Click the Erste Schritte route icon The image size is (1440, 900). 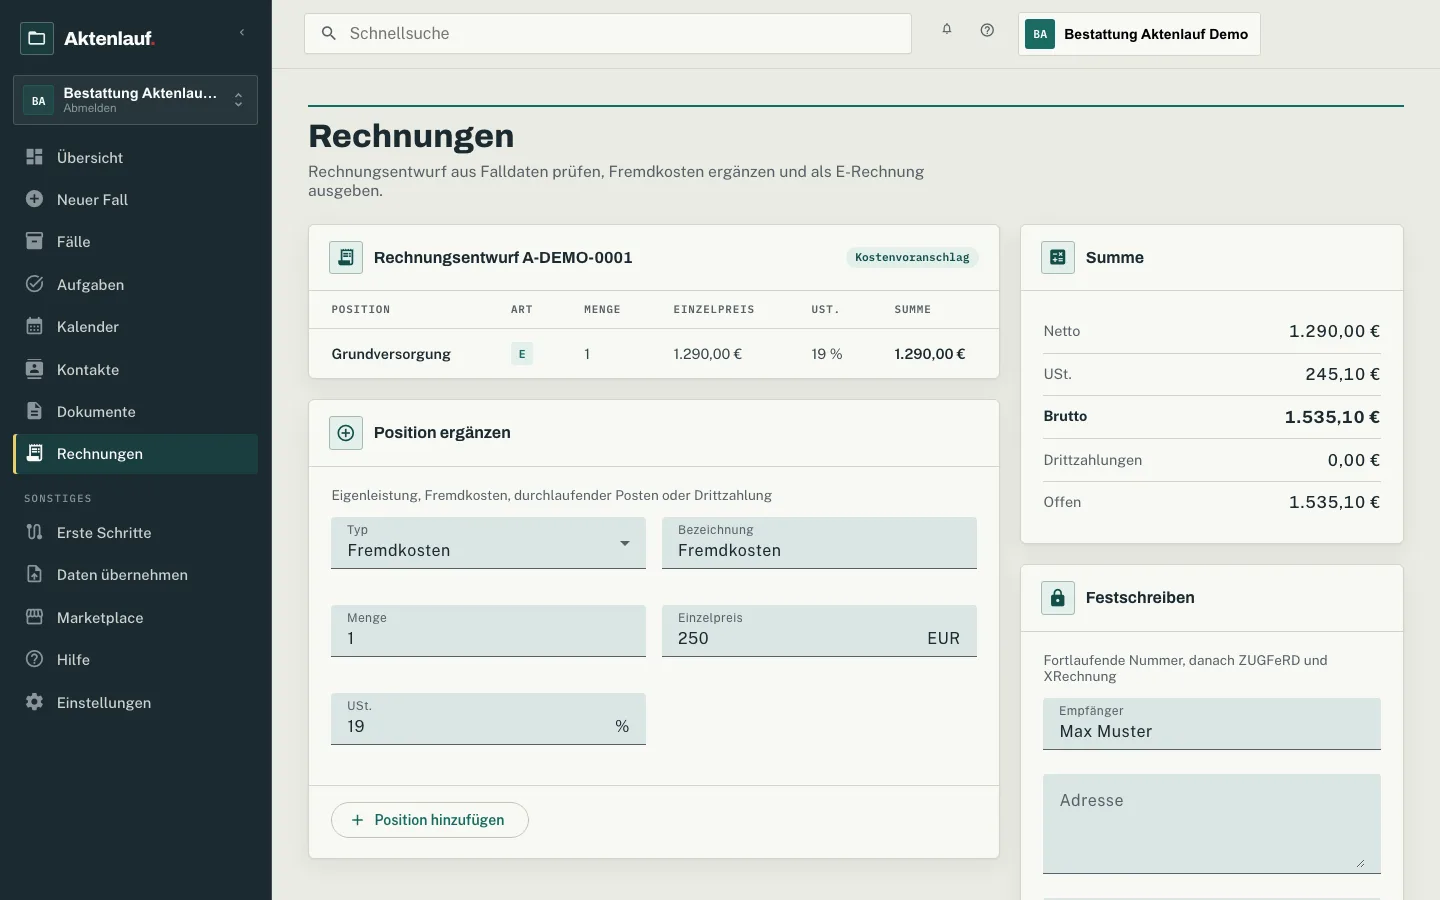[34, 532]
